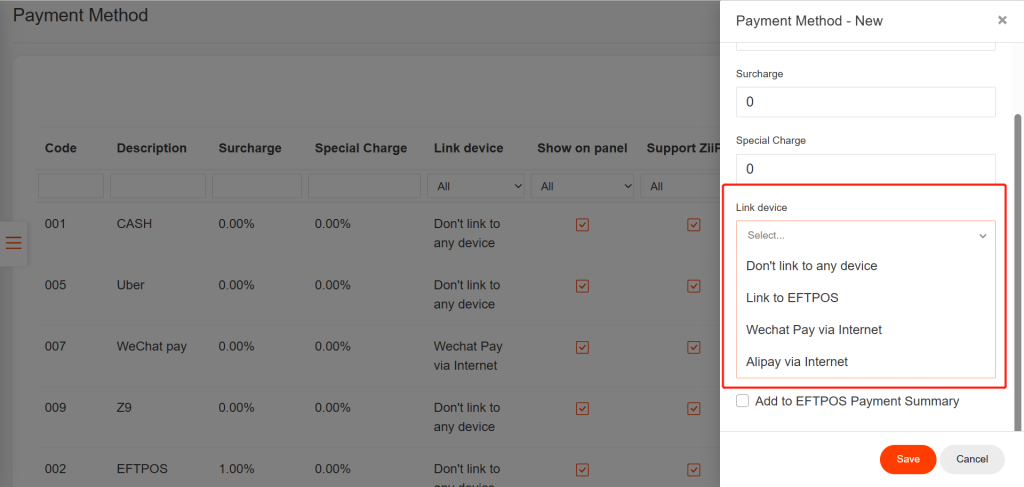1024x487 pixels.
Task: Toggle Show on panel checkbox for WeChat pay
Action: [x=582, y=347]
